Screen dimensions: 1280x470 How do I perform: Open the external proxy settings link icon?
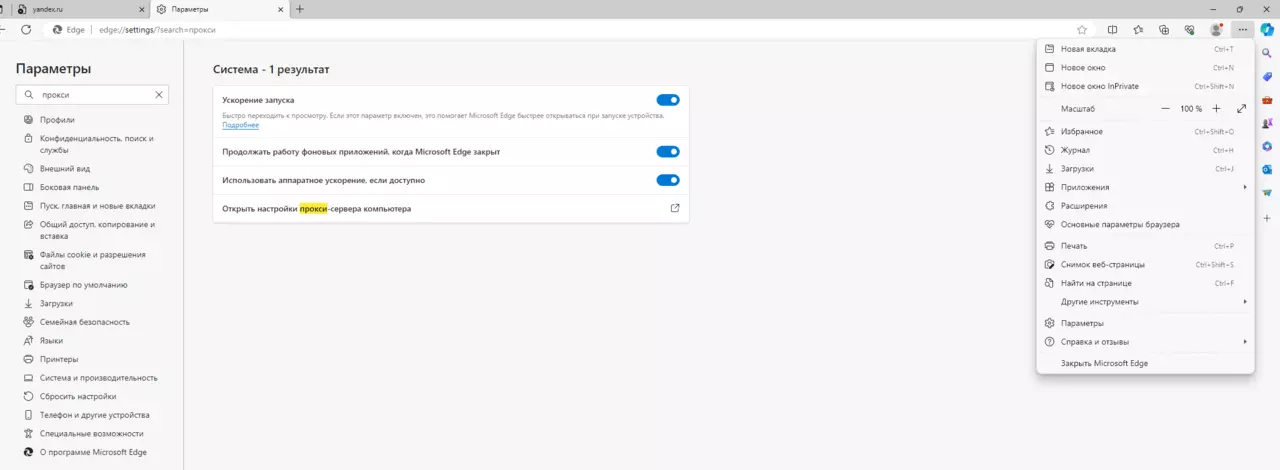(x=675, y=208)
